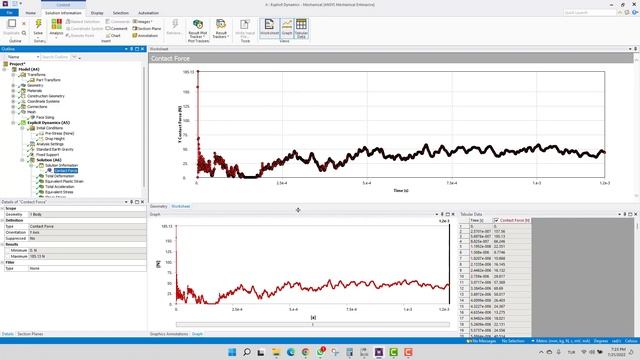Select Equivalent Stress result
The image size is (640, 360).
(59, 192)
